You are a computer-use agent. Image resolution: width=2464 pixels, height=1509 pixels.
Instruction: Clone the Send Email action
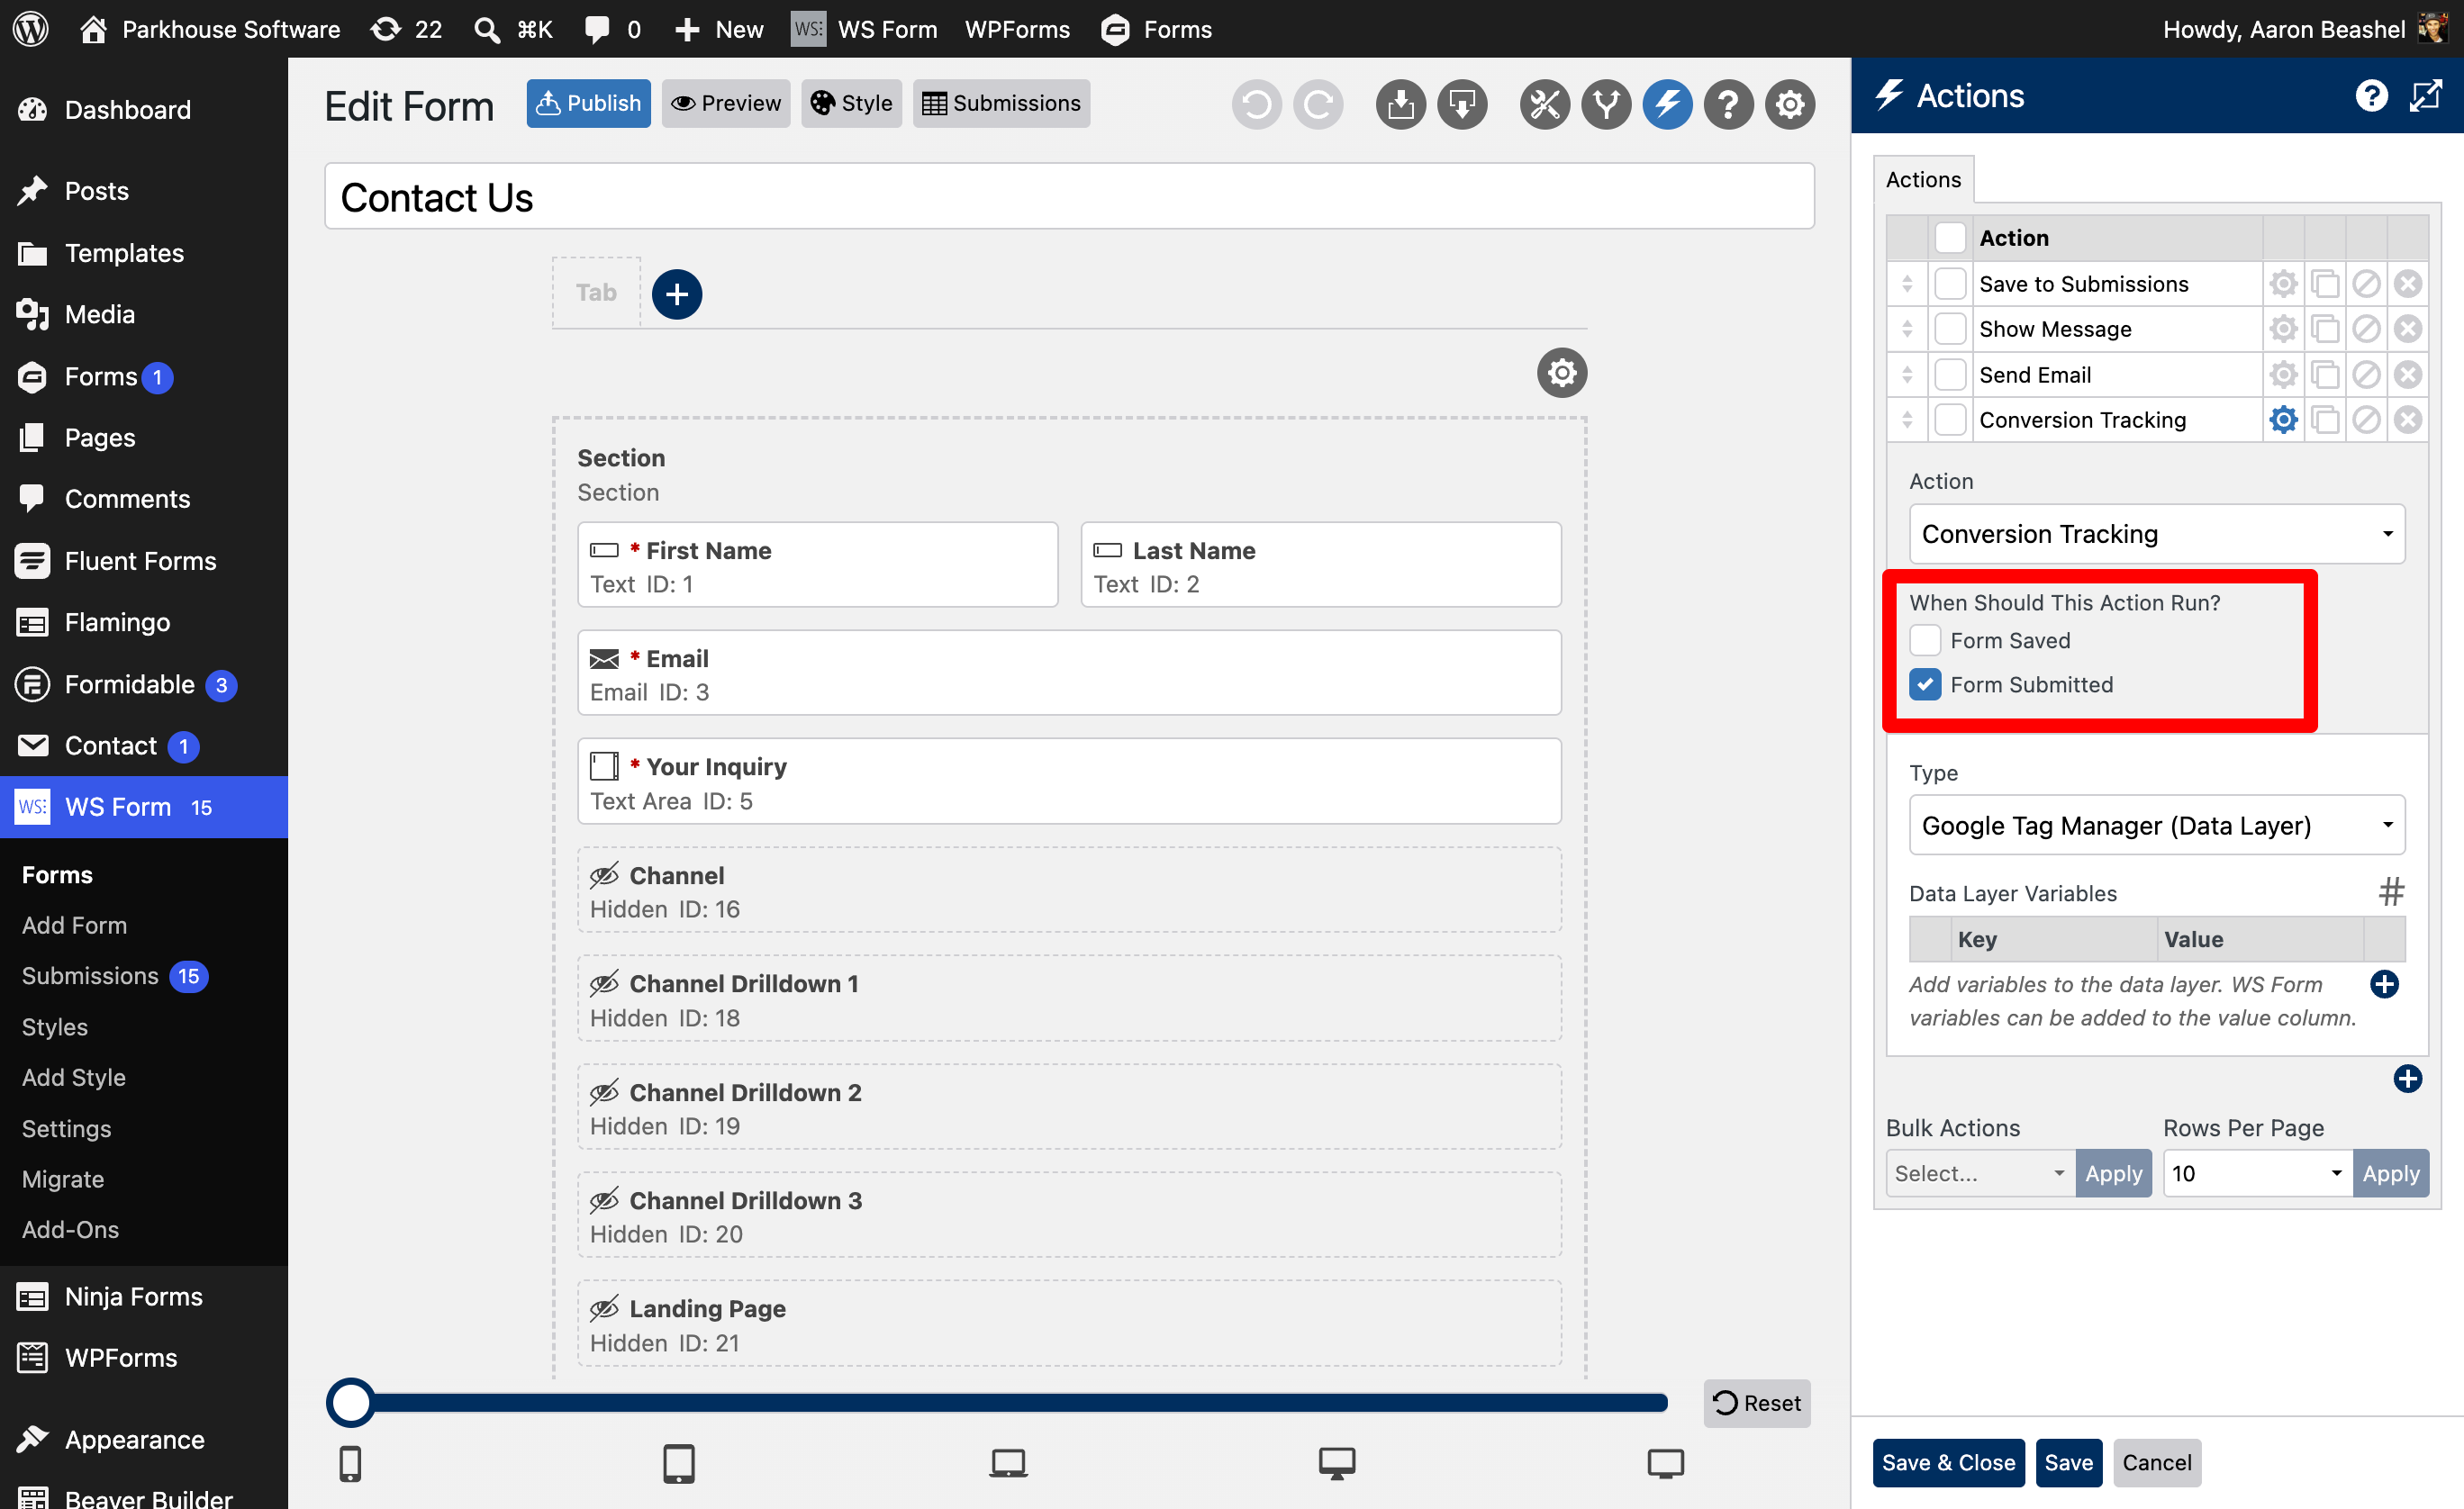[x=2325, y=375]
